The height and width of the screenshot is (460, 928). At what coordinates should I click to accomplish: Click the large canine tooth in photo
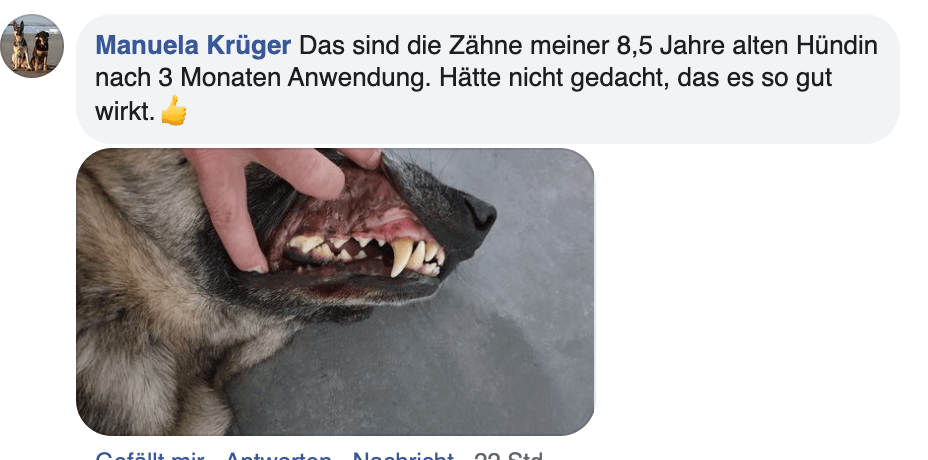click(402, 256)
